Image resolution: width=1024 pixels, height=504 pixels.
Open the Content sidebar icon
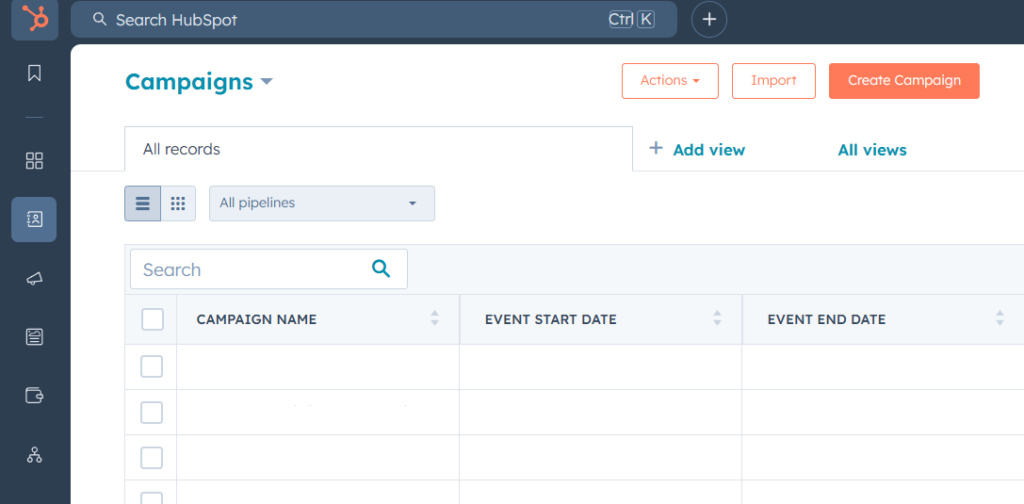pyautogui.click(x=34, y=337)
